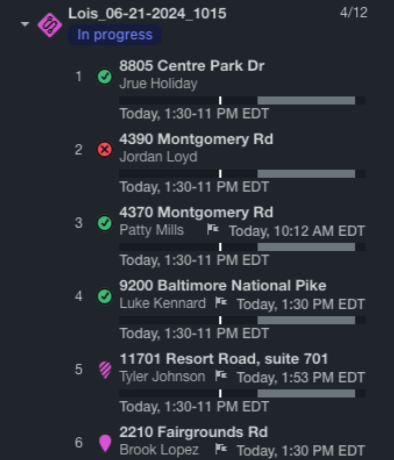Viewport: 394px width, 460px height.
Task: Click flag icon beside Brook Lopez
Action: click(x=221, y=449)
